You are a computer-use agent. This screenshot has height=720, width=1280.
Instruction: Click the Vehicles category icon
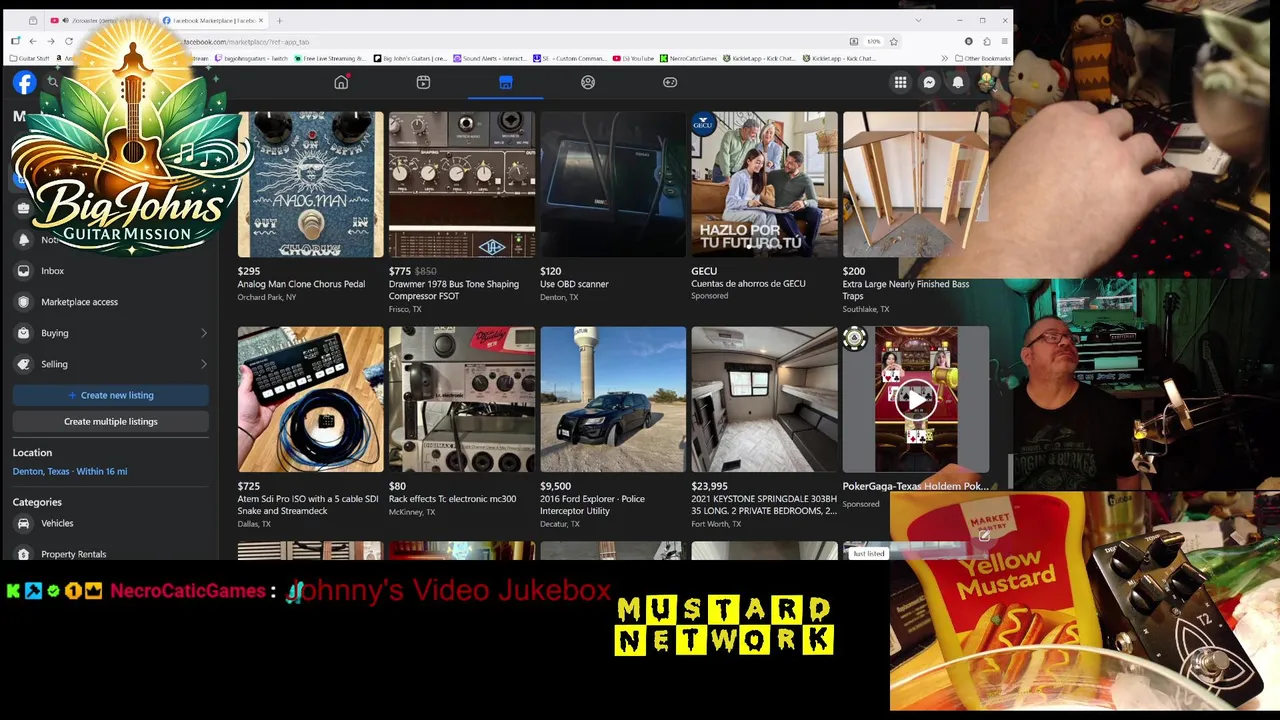click(x=24, y=523)
